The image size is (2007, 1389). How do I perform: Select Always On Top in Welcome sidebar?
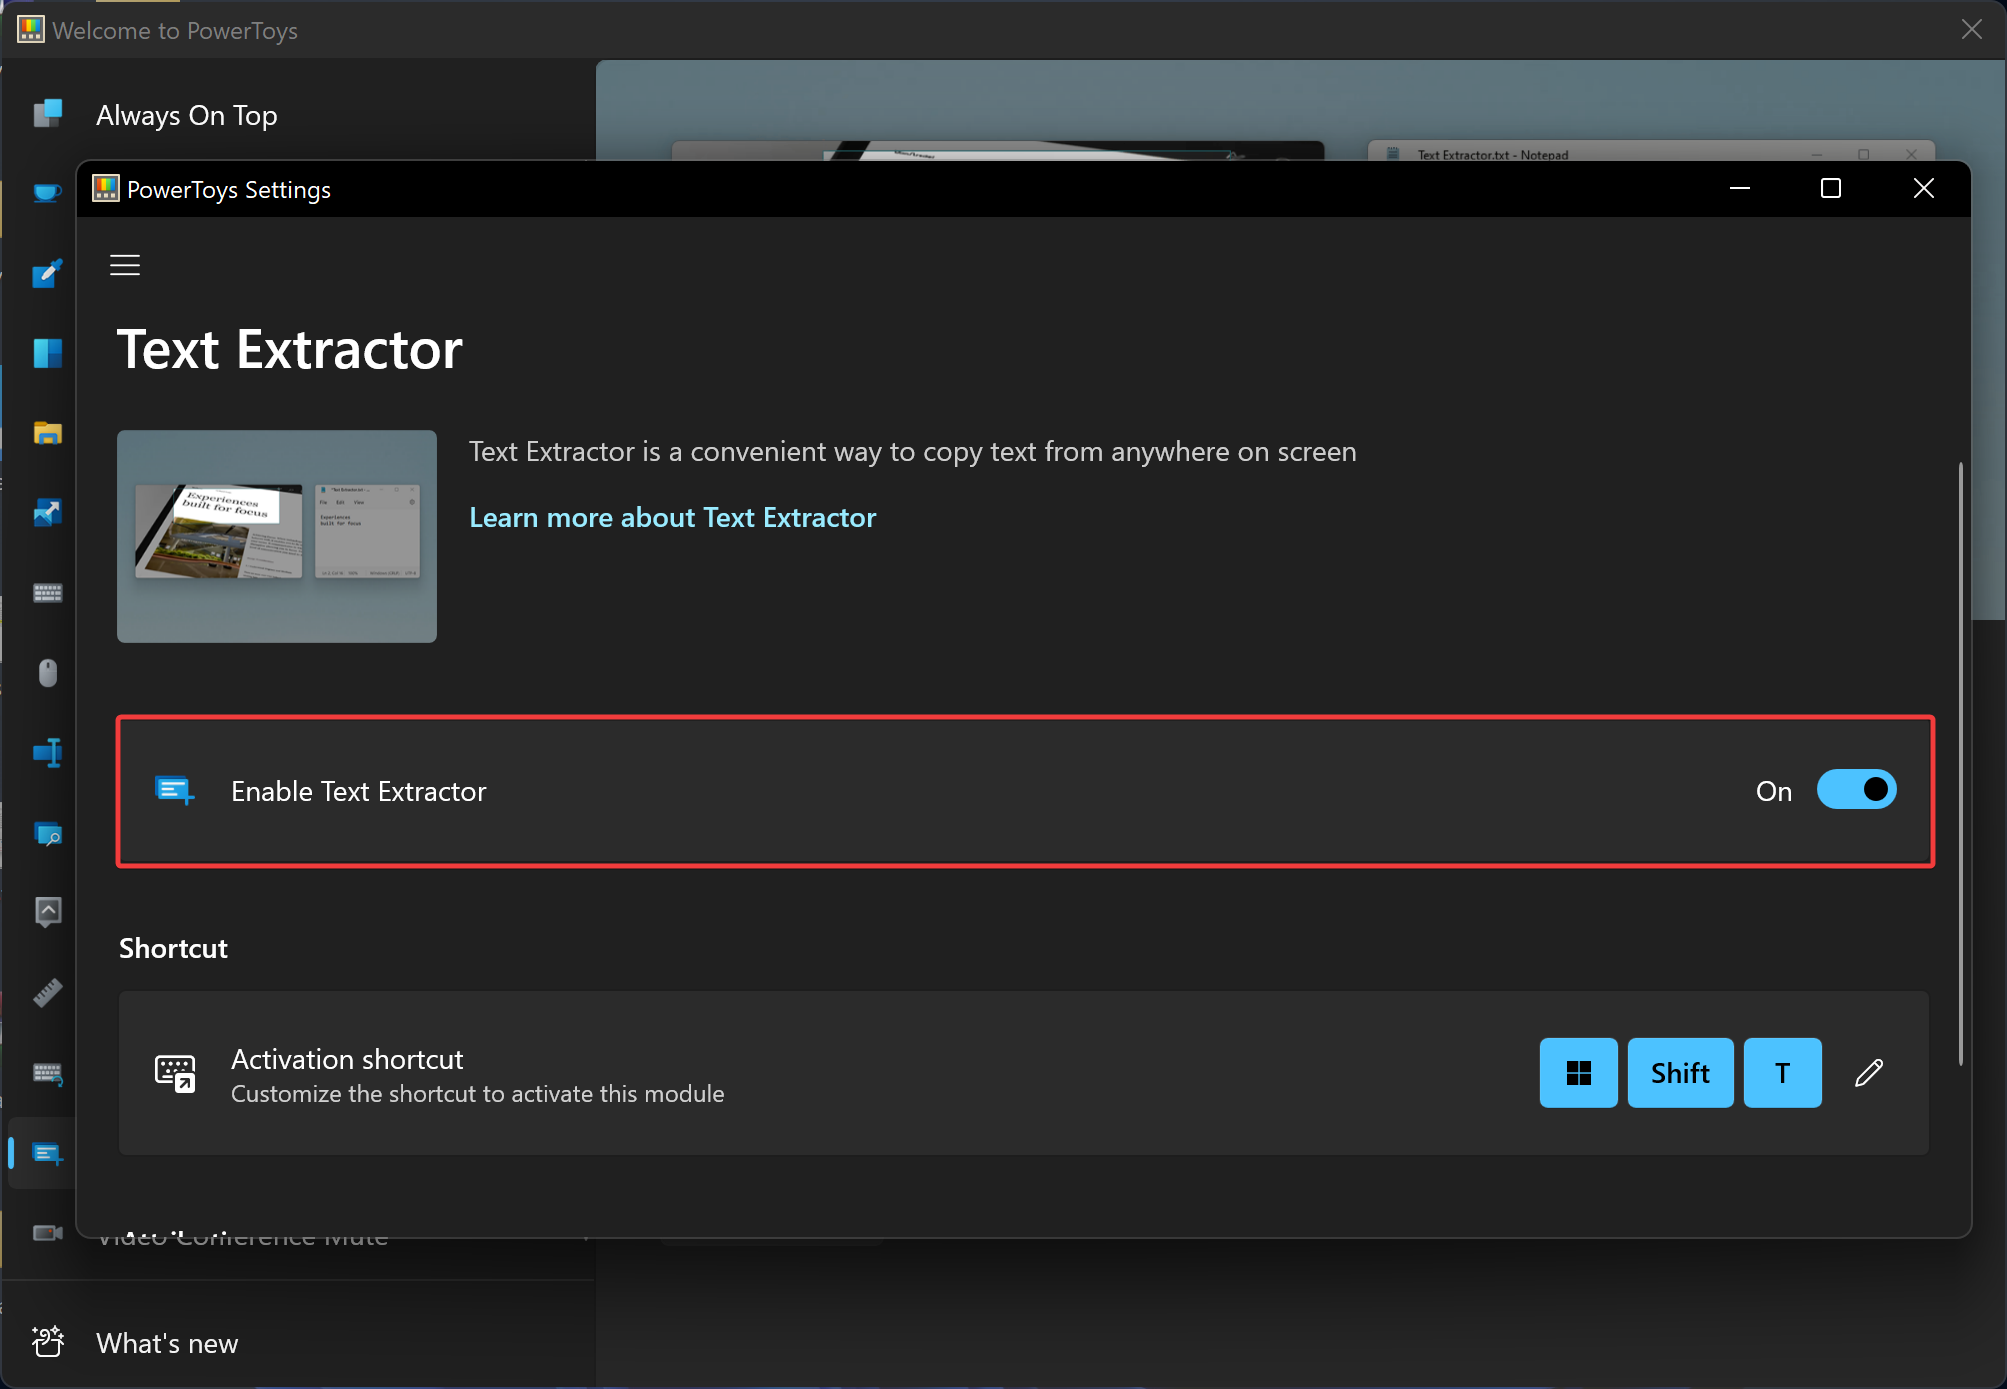(x=186, y=115)
